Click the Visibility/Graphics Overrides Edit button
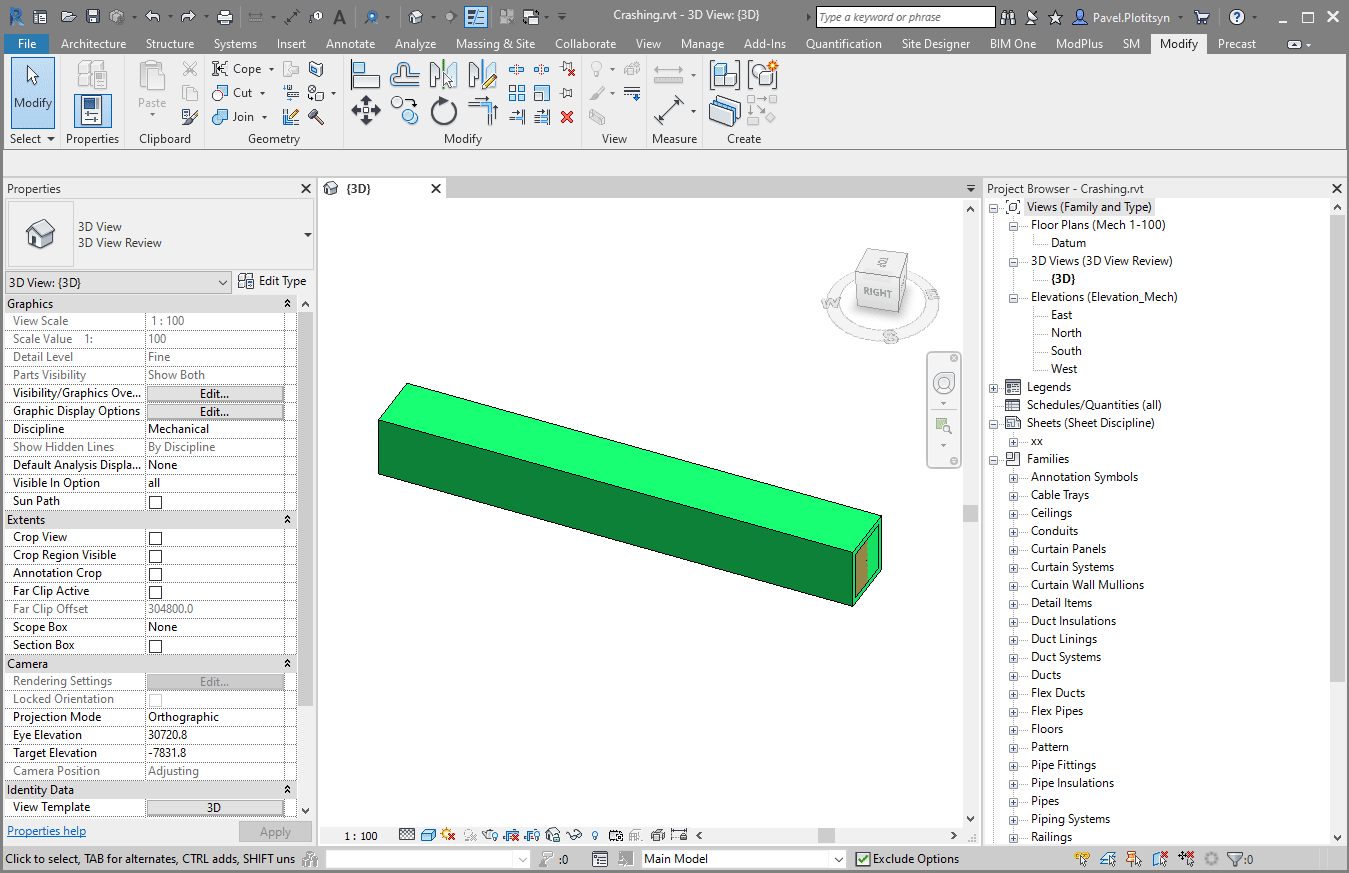 (215, 394)
